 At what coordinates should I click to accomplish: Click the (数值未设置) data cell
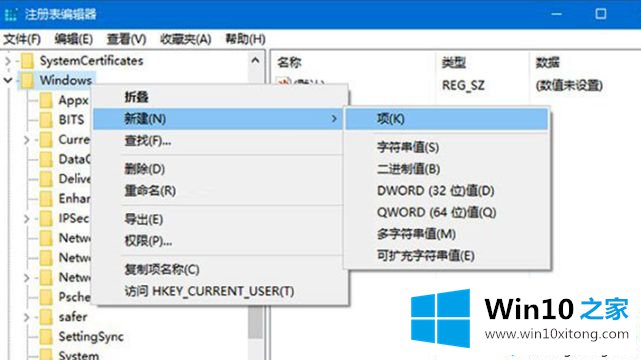click(x=569, y=85)
